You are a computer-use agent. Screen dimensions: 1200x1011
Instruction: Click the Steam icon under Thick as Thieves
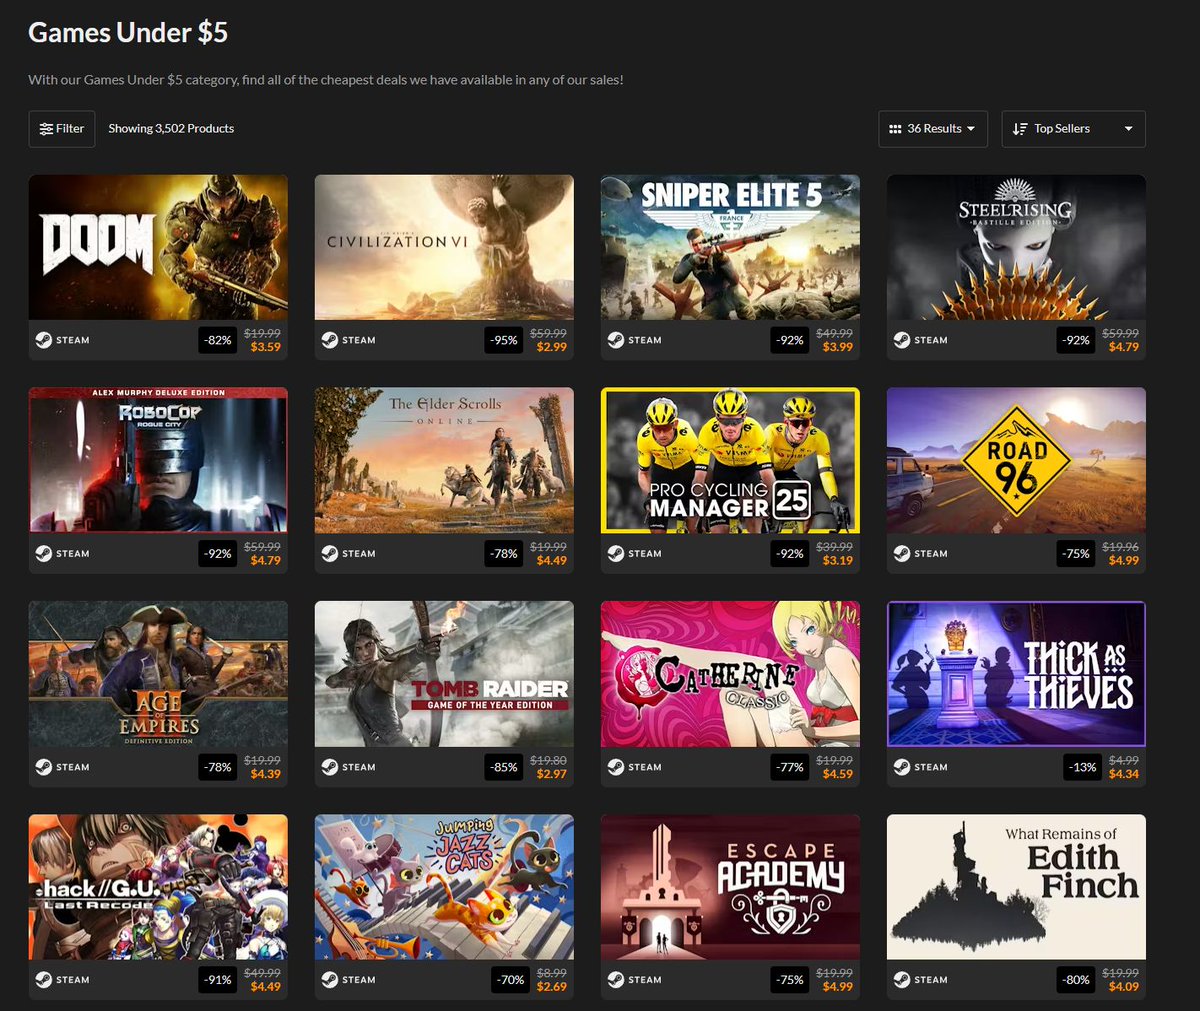point(902,767)
